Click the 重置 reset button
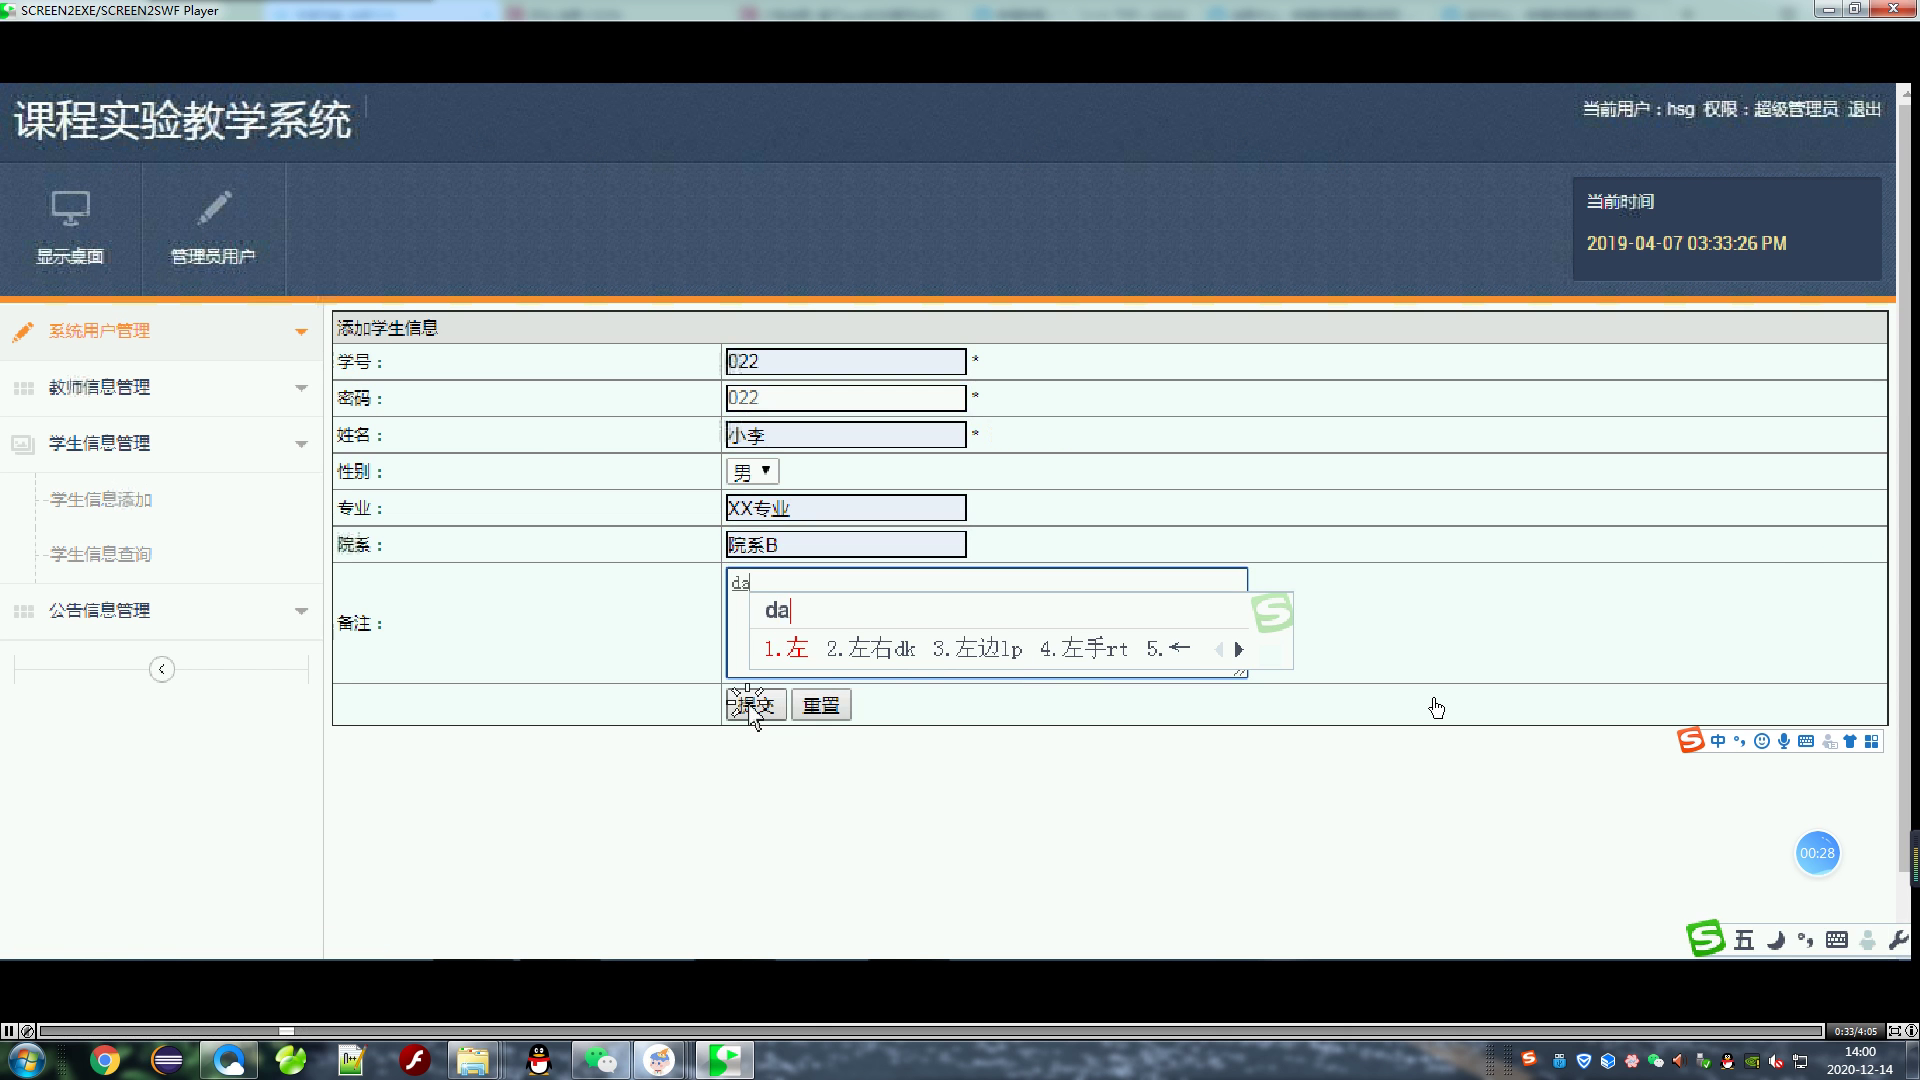The width and height of the screenshot is (1920, 1080). click(x=821, y=705)
